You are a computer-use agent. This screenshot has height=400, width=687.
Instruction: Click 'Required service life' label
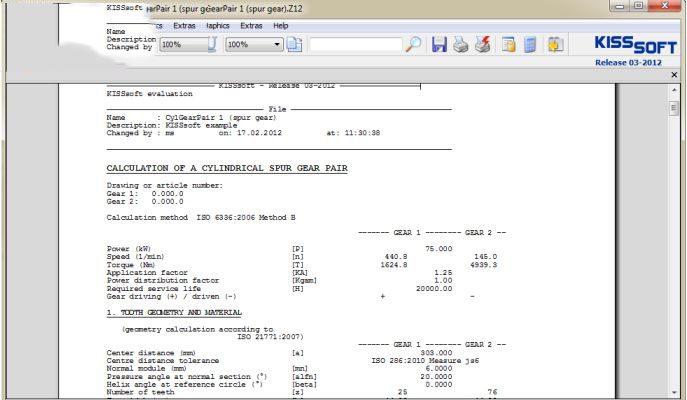click(154, 289)
